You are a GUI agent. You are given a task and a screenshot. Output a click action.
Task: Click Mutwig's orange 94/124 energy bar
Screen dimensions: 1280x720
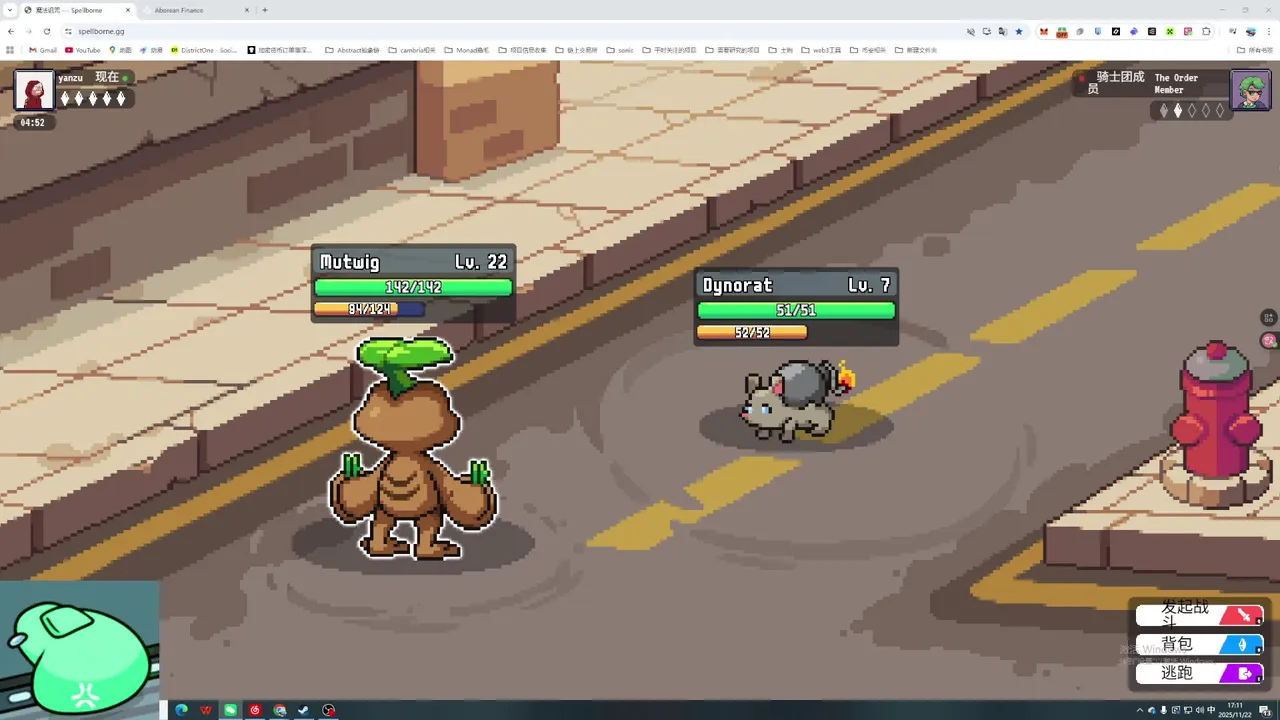pos(370,309)
